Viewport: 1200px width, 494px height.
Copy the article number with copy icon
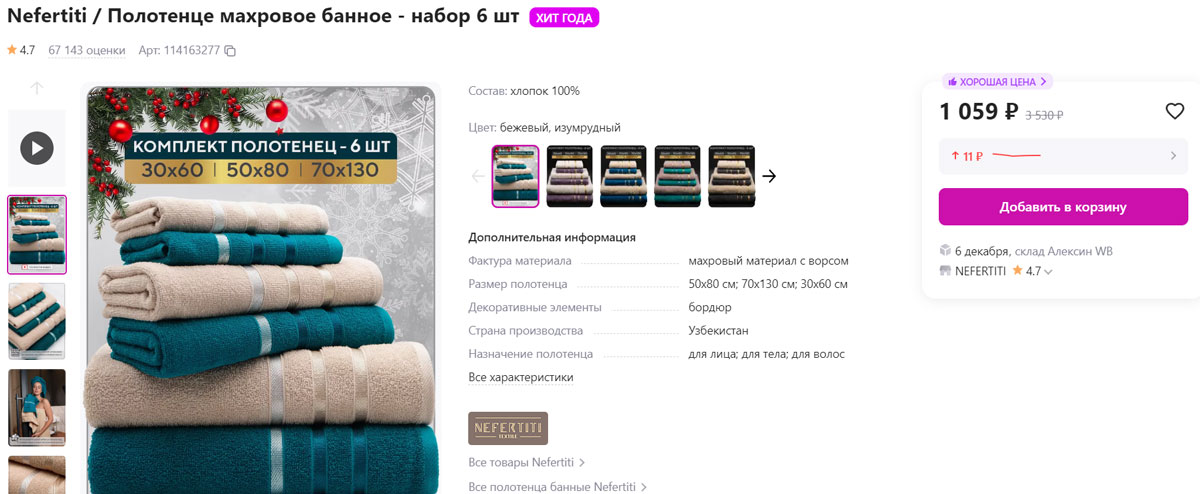coord(230,50)
